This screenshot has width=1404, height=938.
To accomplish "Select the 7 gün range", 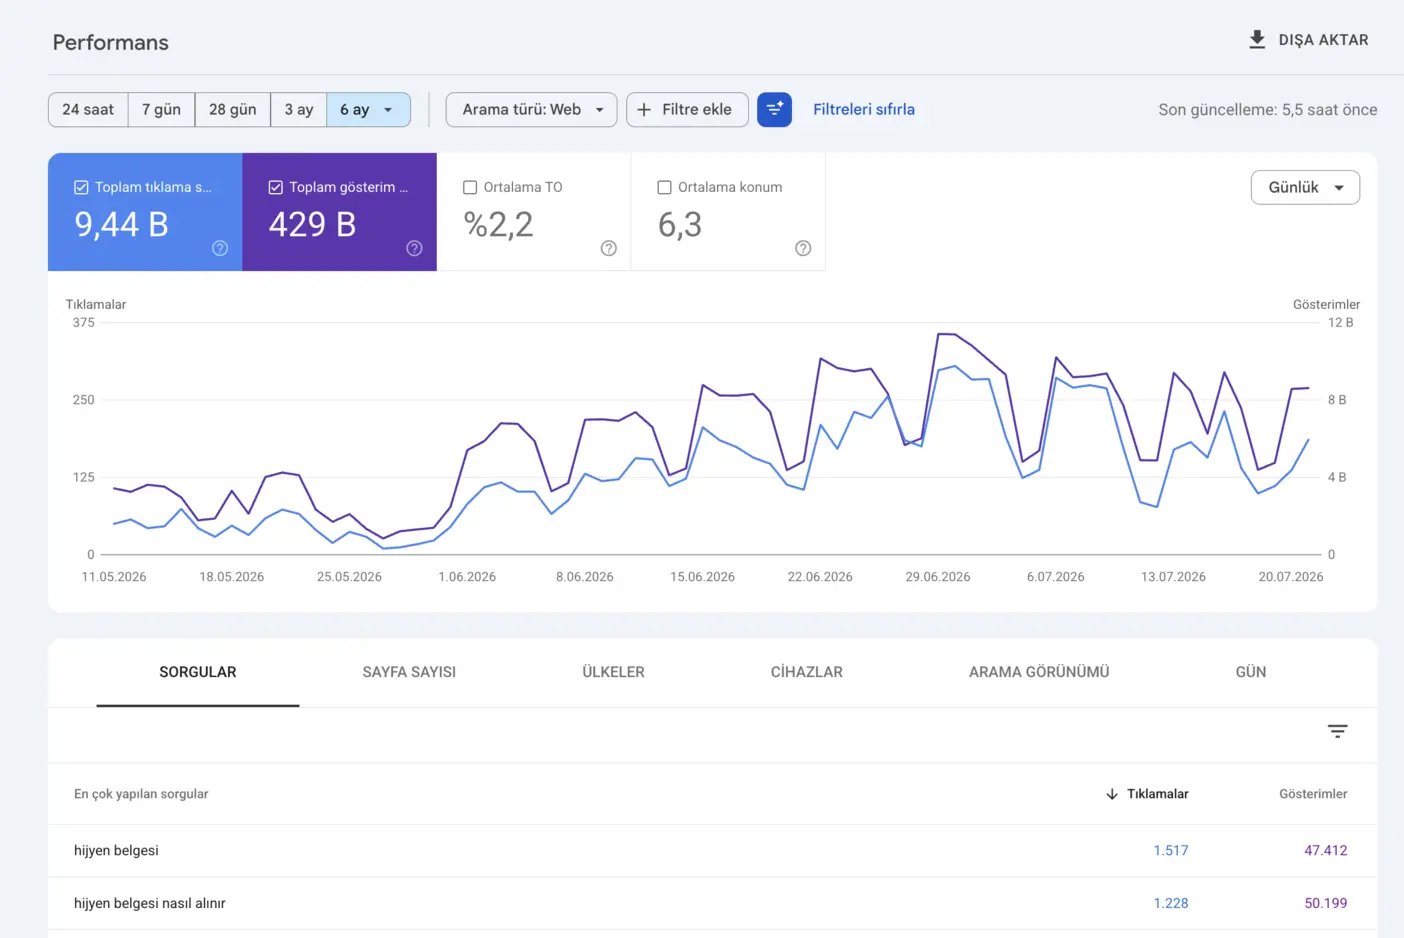I will pos(161,109).
